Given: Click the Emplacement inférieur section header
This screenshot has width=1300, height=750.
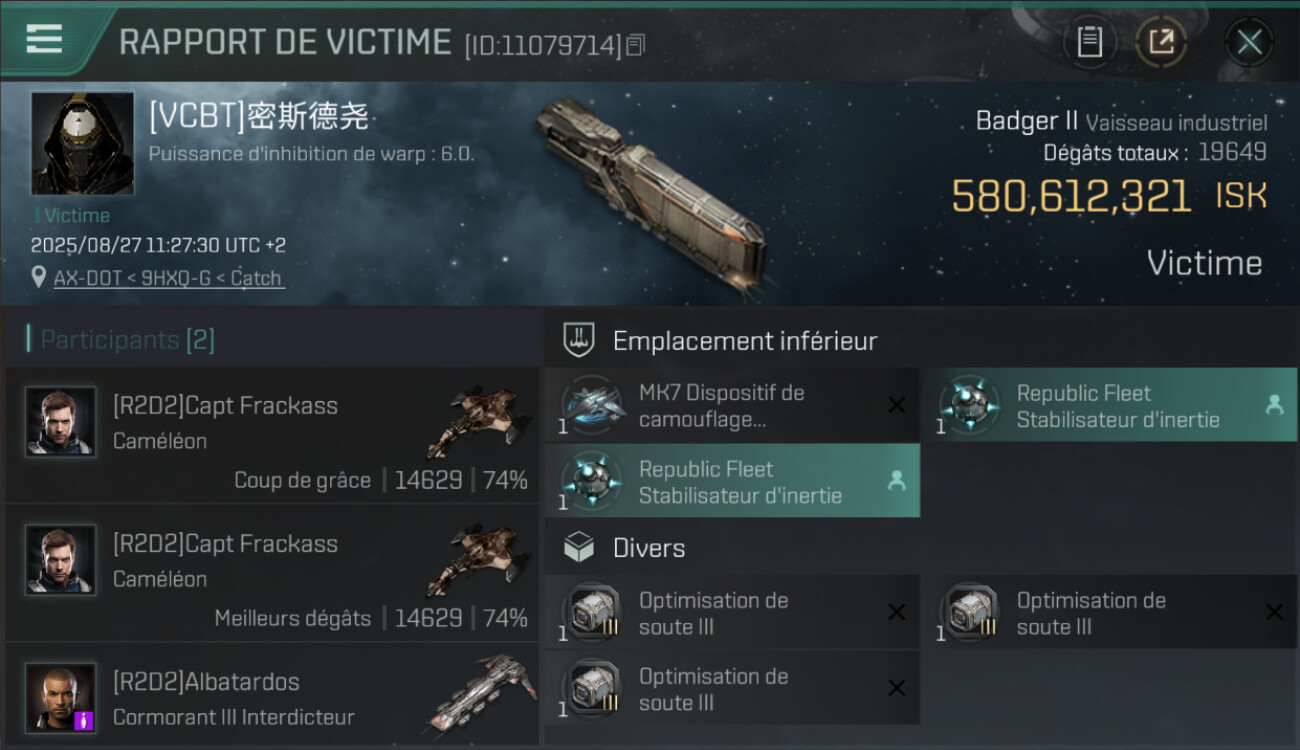Looking at the screenshot, I should 745,341.
